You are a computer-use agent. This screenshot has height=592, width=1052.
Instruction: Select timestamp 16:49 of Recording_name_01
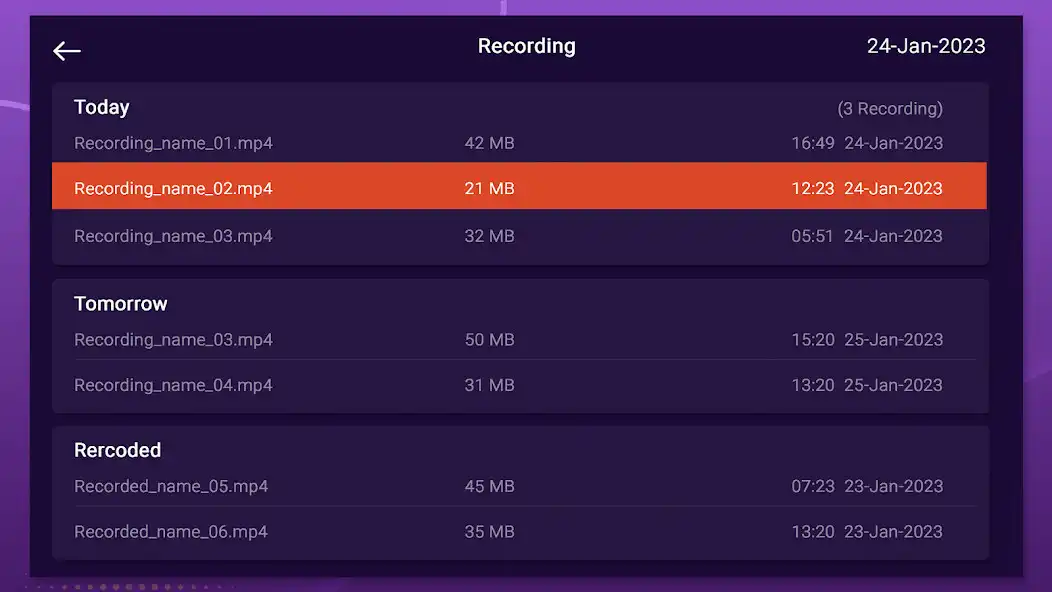click(813, 143)
